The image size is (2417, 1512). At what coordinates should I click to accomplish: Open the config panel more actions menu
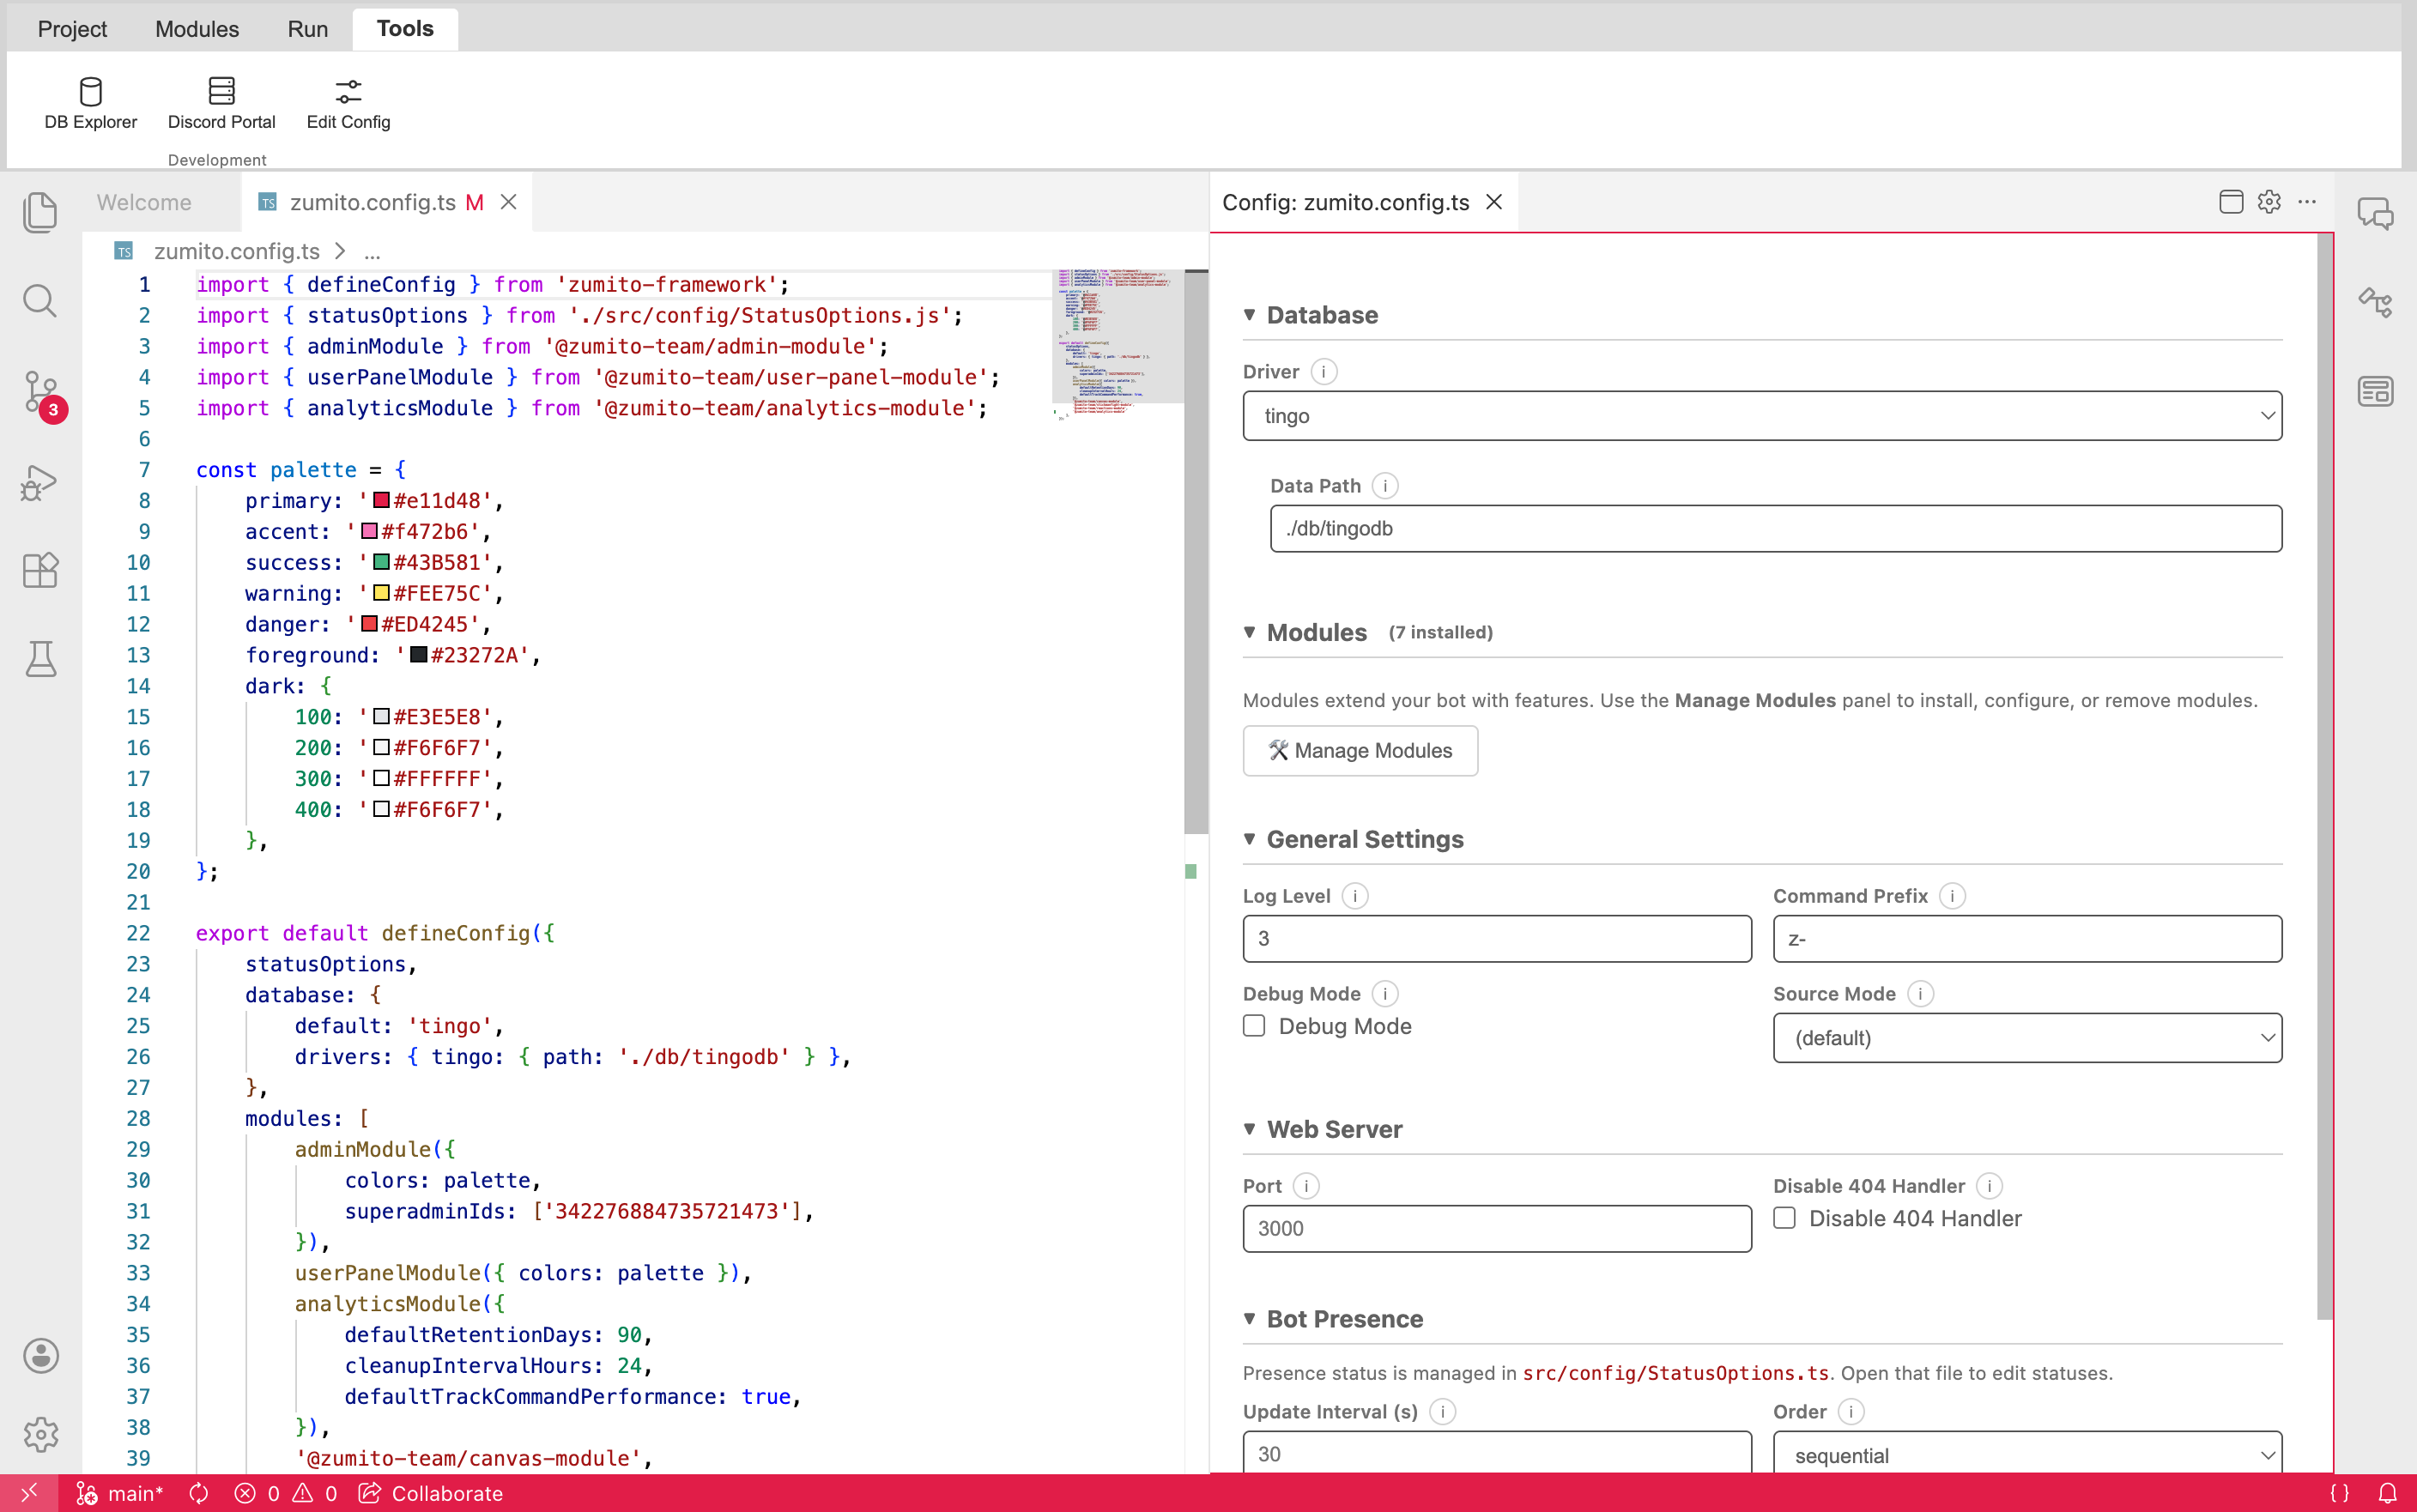point(2307,202)
